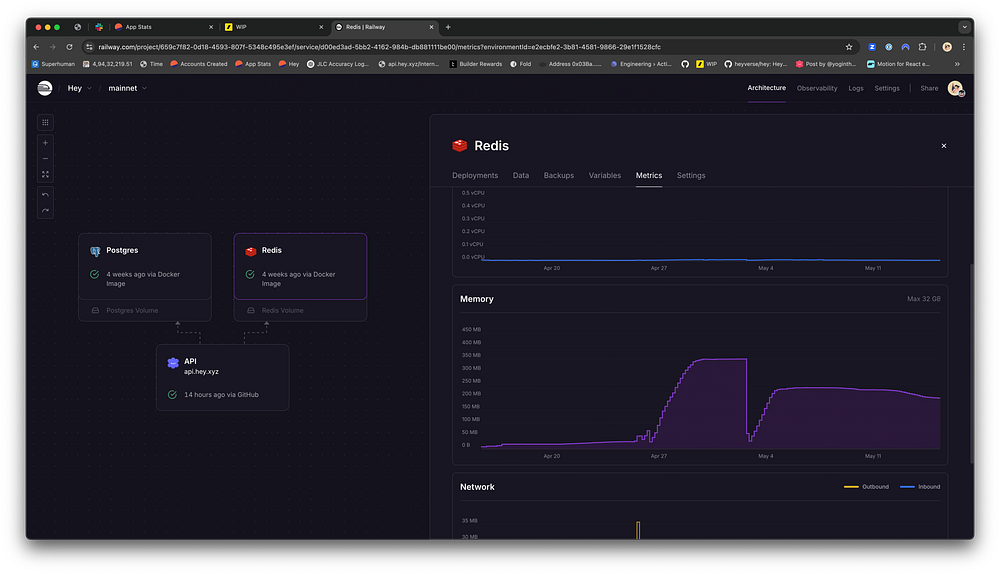Zoom out on the architecture canvas
This screenshot has height=574, width=1000.
(x=45, y=158)
